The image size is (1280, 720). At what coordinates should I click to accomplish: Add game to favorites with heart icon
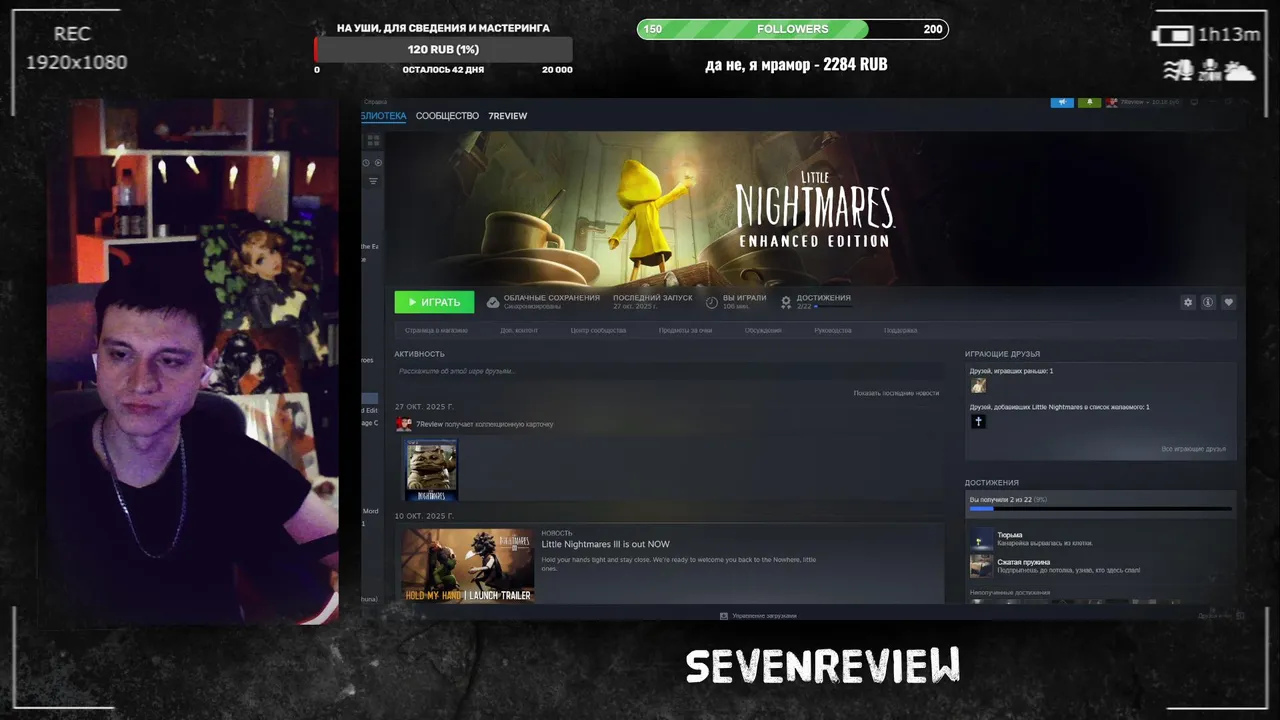(x=1228, y=302)
